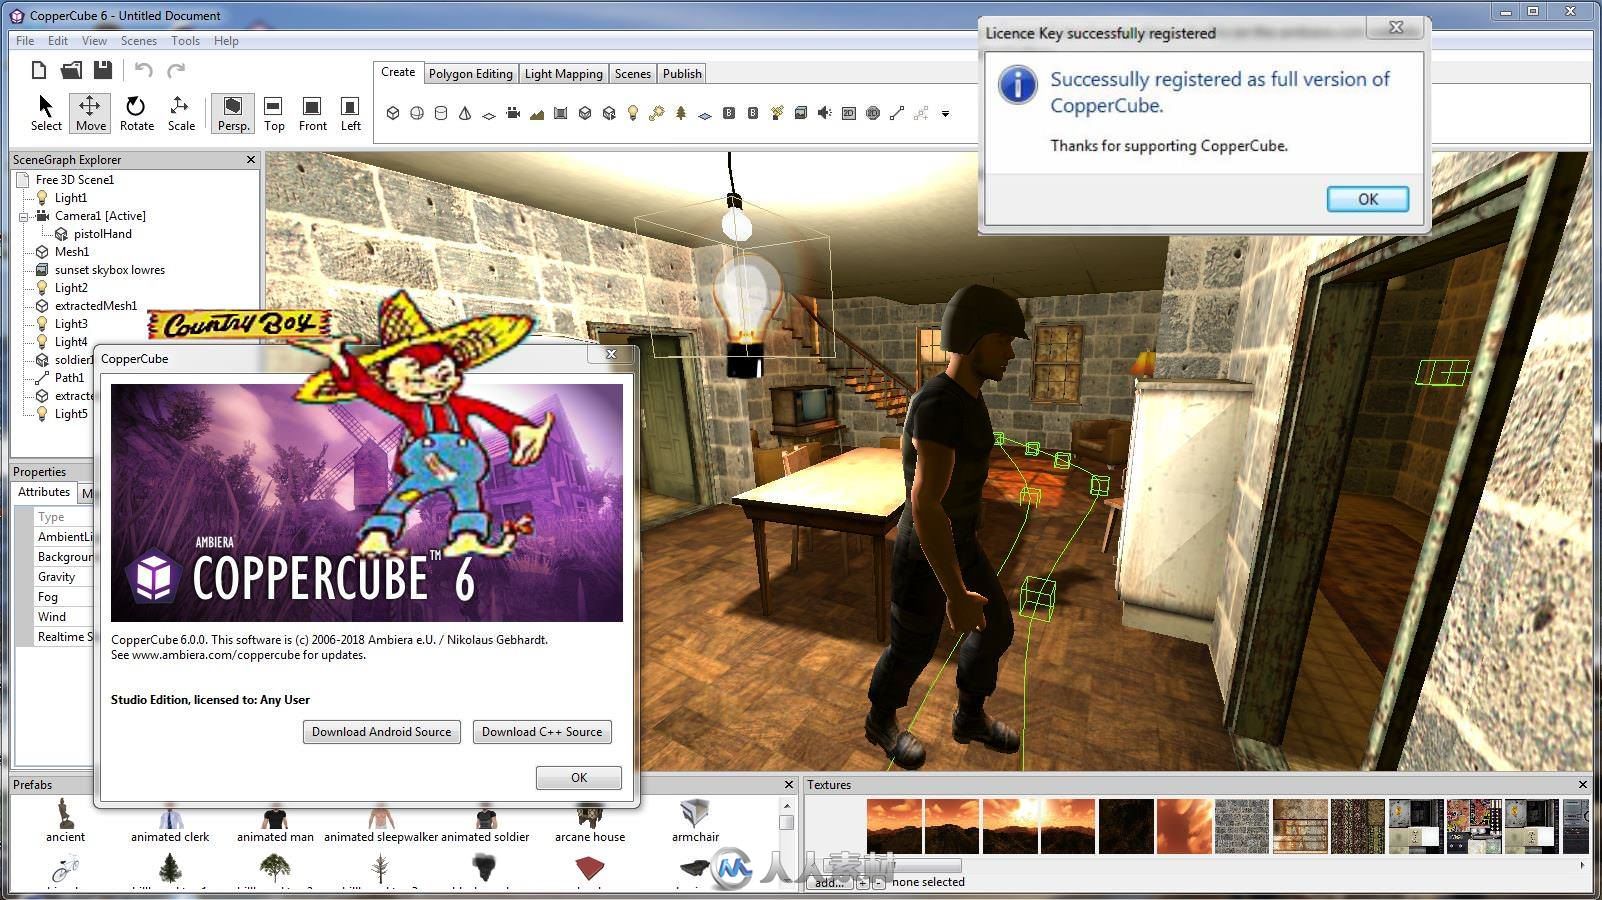Viewport: 1602px width, 900px height.
Task: Click the Save disk icon
Action: 103,70
